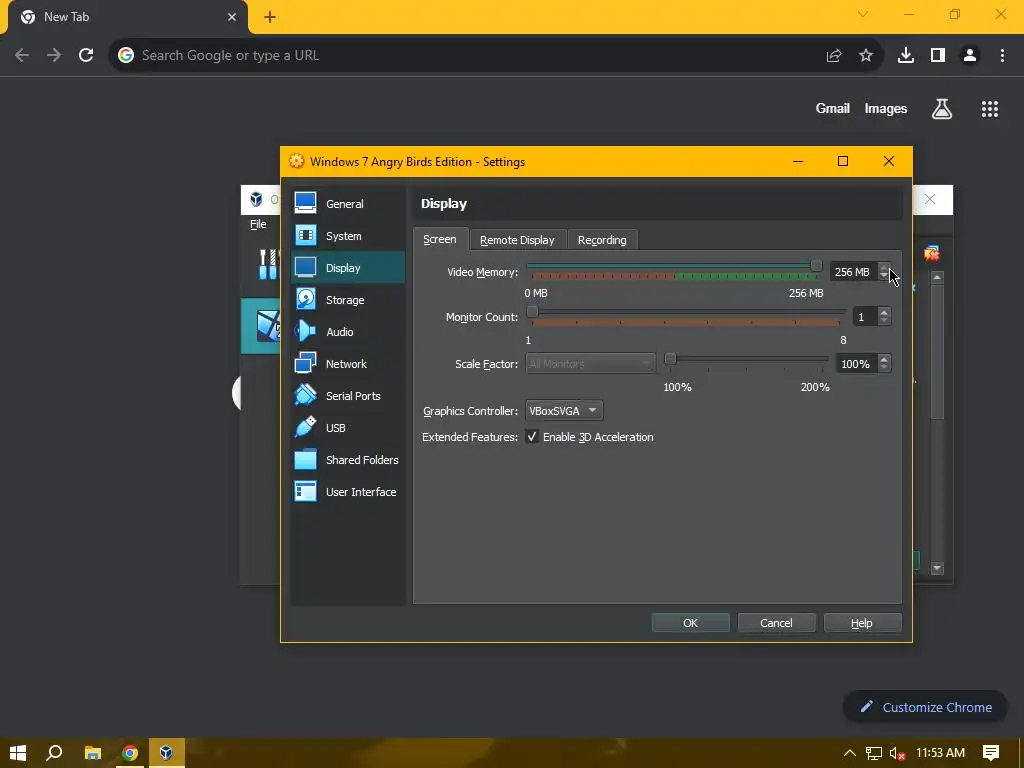This screenshot has height=768, width=1024.
Task: Select Display settings category
Action: pos(347,268)
